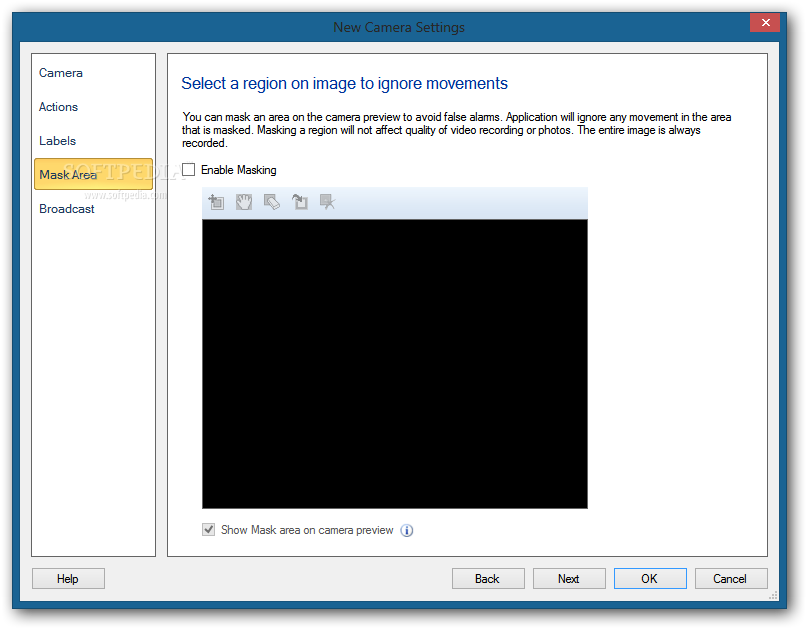Open the Labels section
The width and height of the screenshot is (807, 629).
[x=58, y=141]
